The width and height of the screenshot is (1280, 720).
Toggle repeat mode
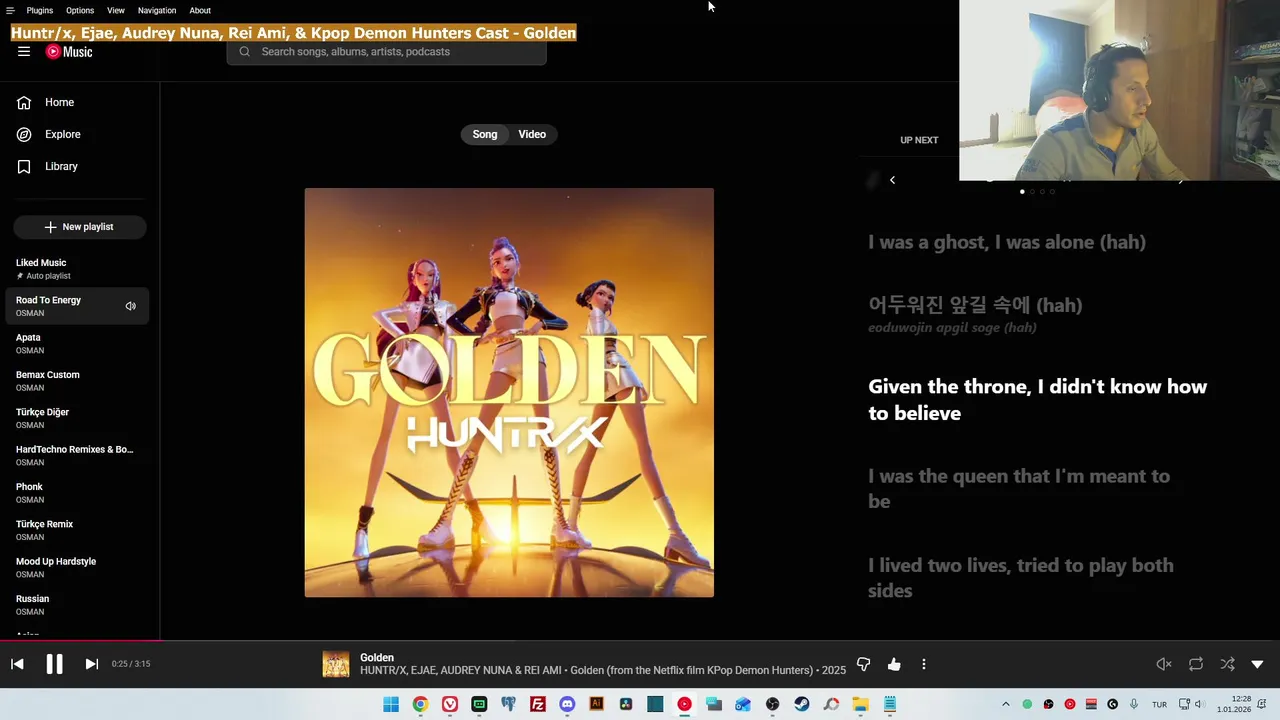coord(1196,664)
